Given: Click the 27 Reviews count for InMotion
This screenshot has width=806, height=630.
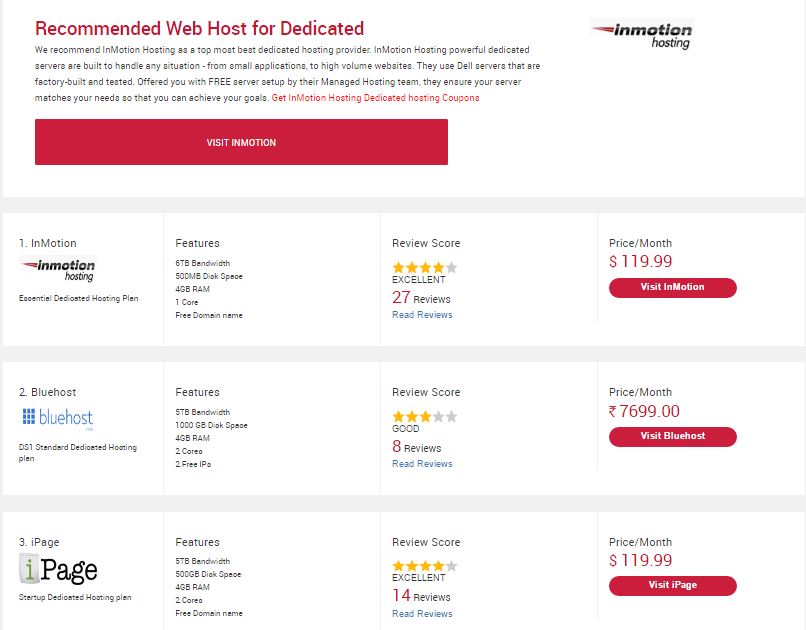Looking at the screenshot, I should tap(421, 298).
